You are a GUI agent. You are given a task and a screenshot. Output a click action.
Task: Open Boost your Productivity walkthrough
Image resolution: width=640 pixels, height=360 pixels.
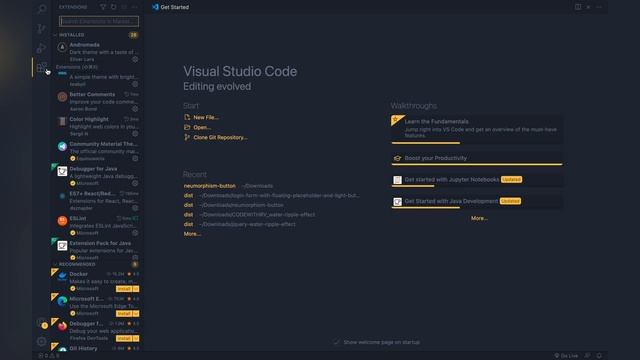[x=477, y=158]
